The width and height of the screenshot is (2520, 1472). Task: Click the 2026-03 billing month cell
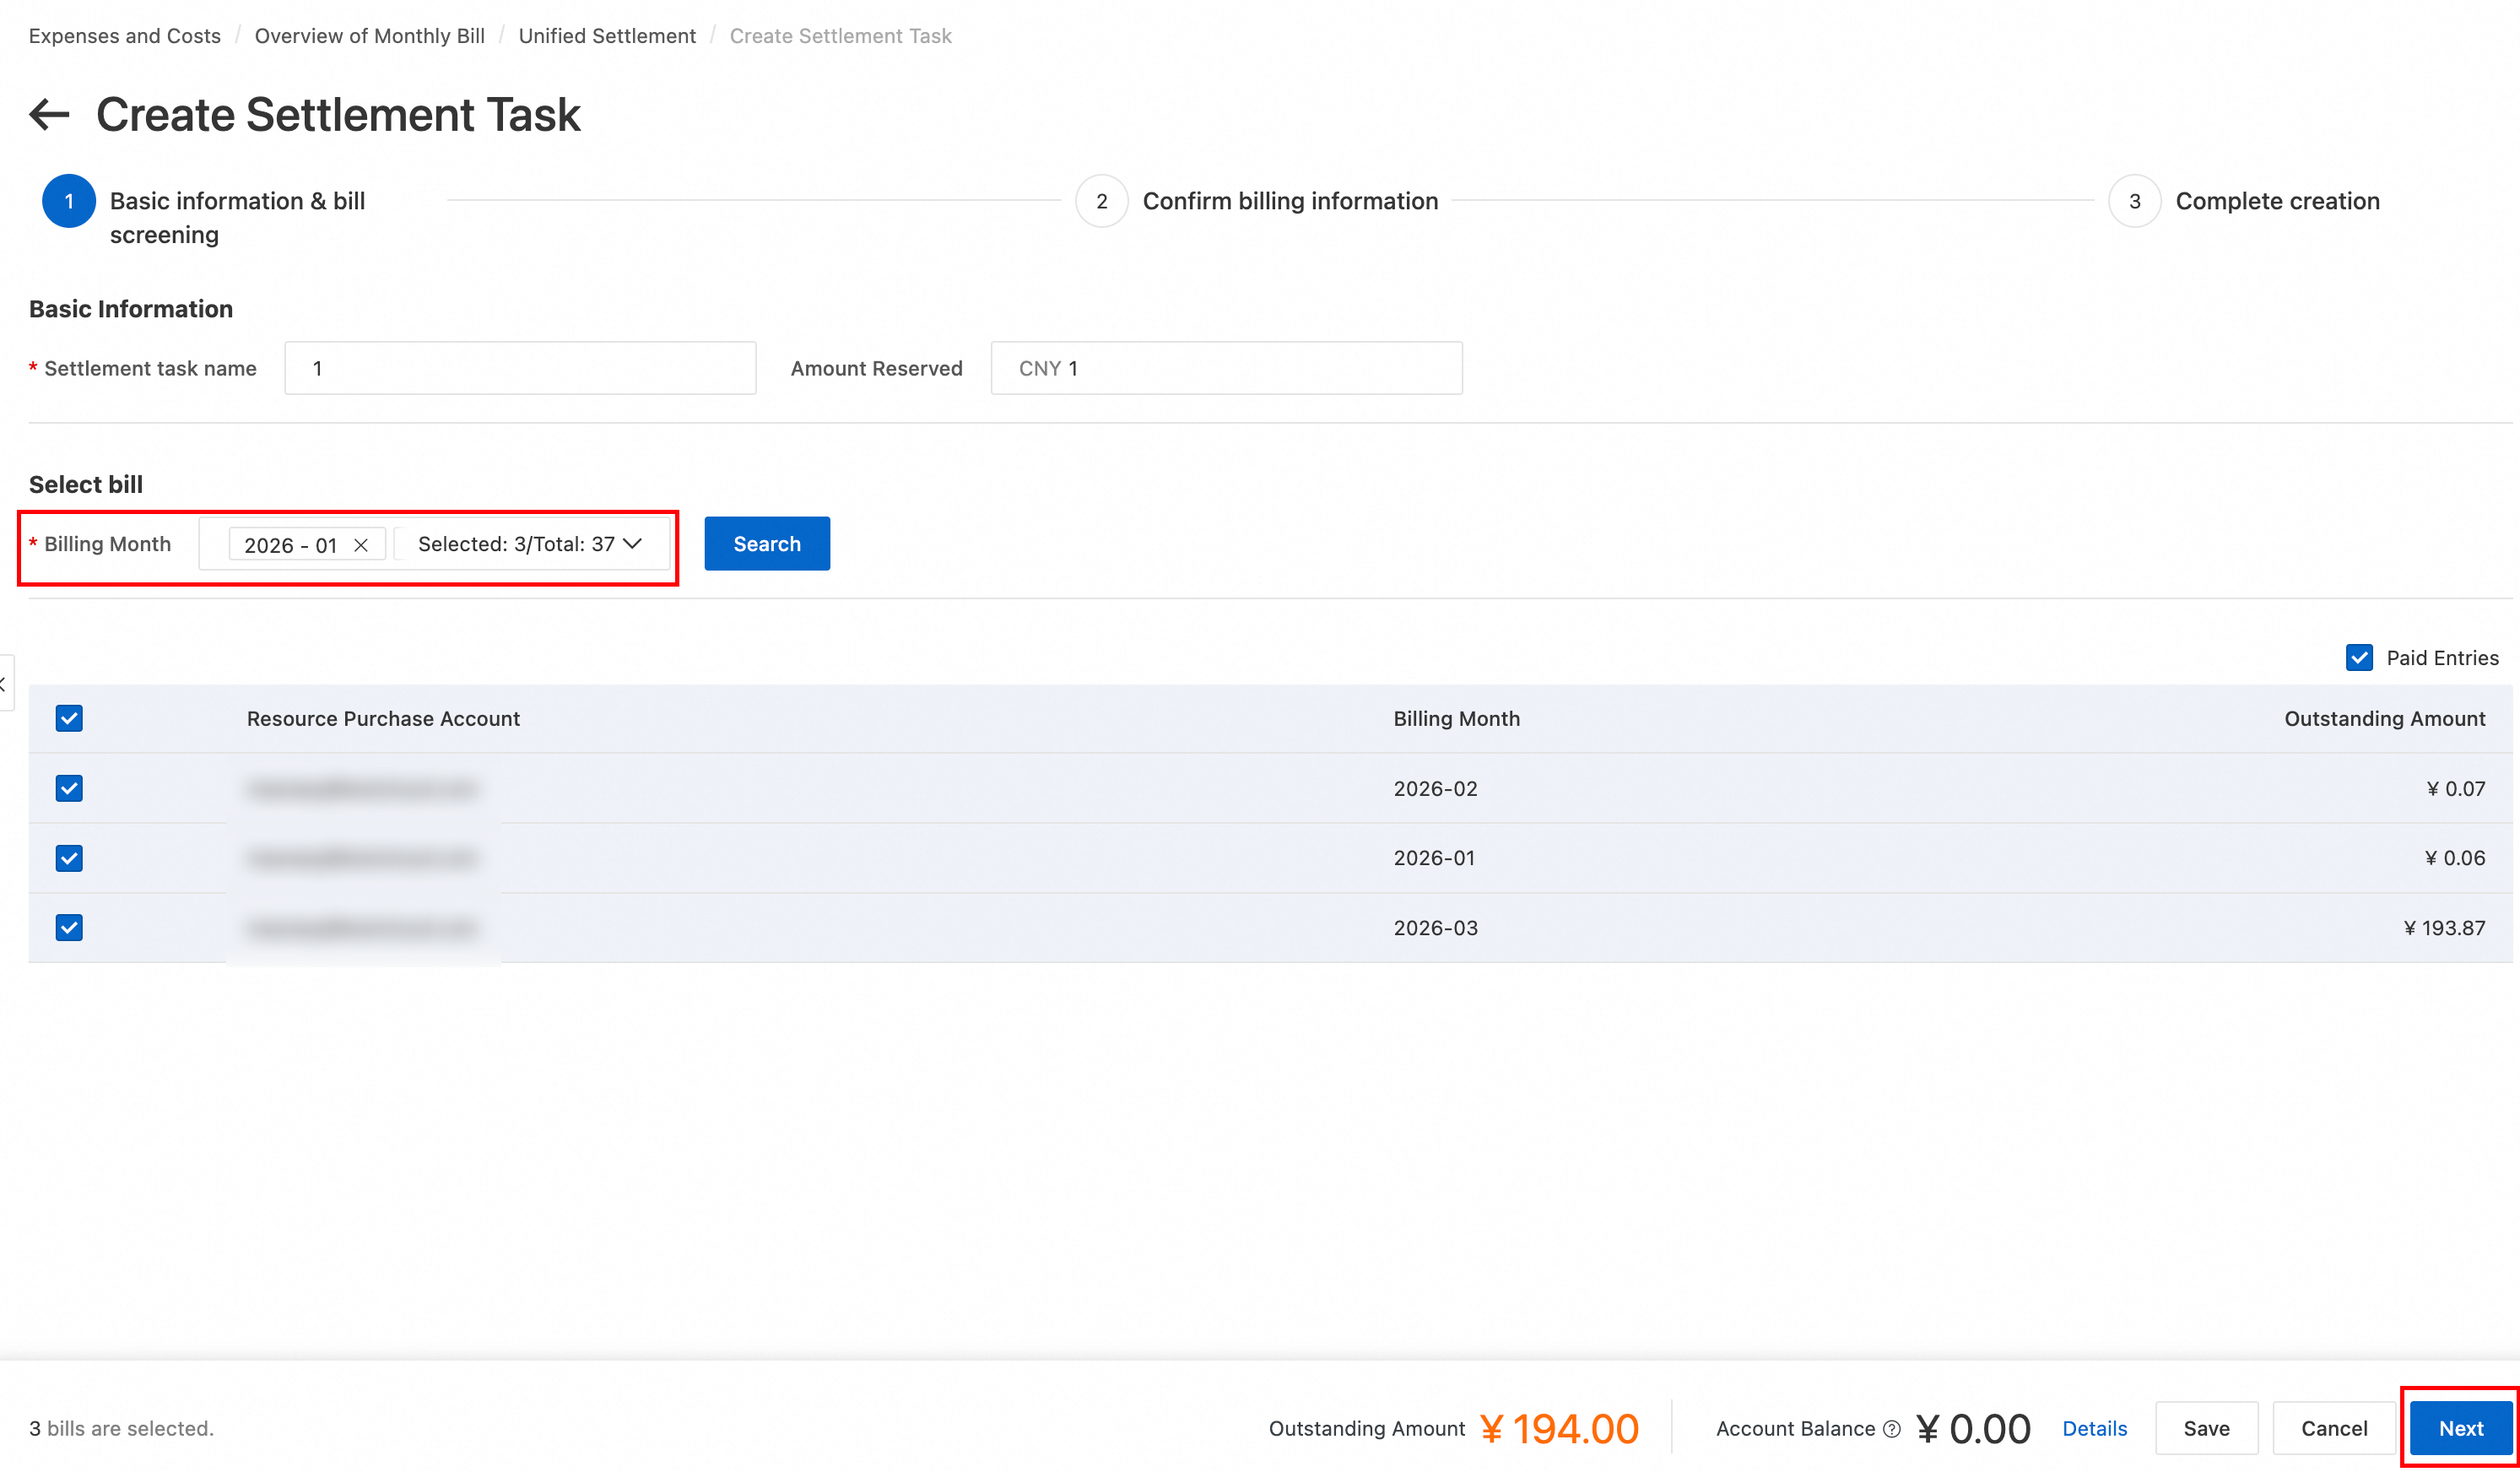(1435, 927)
